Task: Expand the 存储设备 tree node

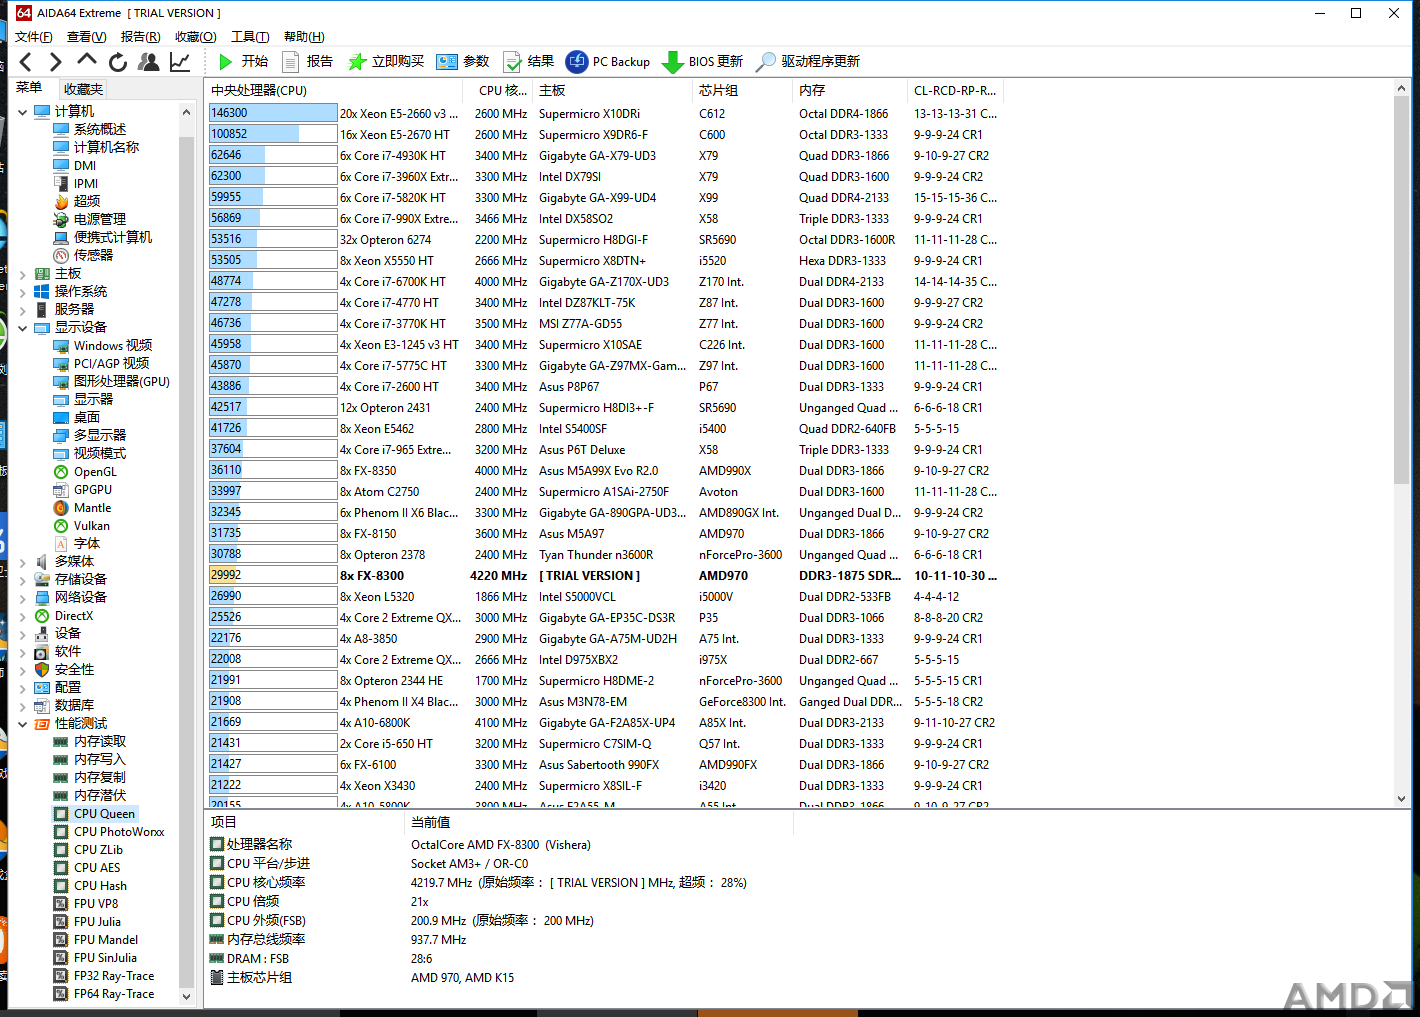Action: (22, 580)
